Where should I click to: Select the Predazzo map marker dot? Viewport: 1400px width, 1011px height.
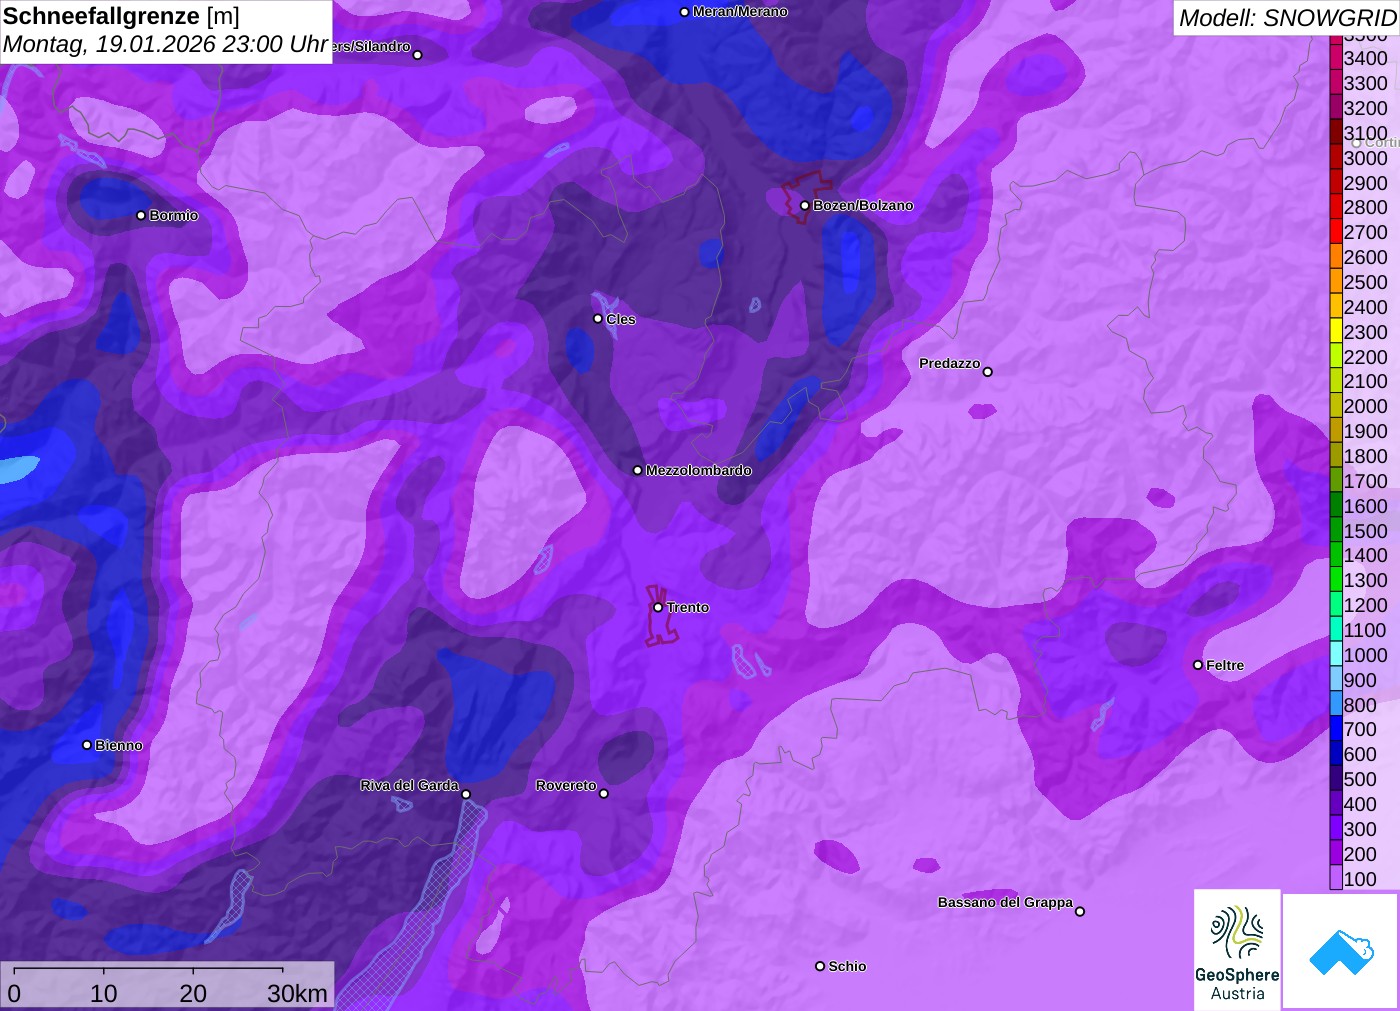pyautogui.click(x=988, y=372)
